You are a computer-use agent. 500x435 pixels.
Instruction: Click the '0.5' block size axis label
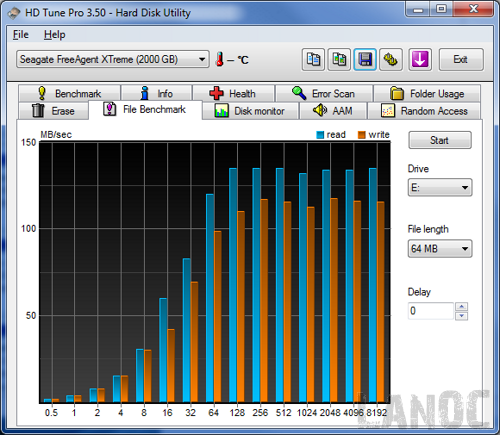(x=51, y=413)
